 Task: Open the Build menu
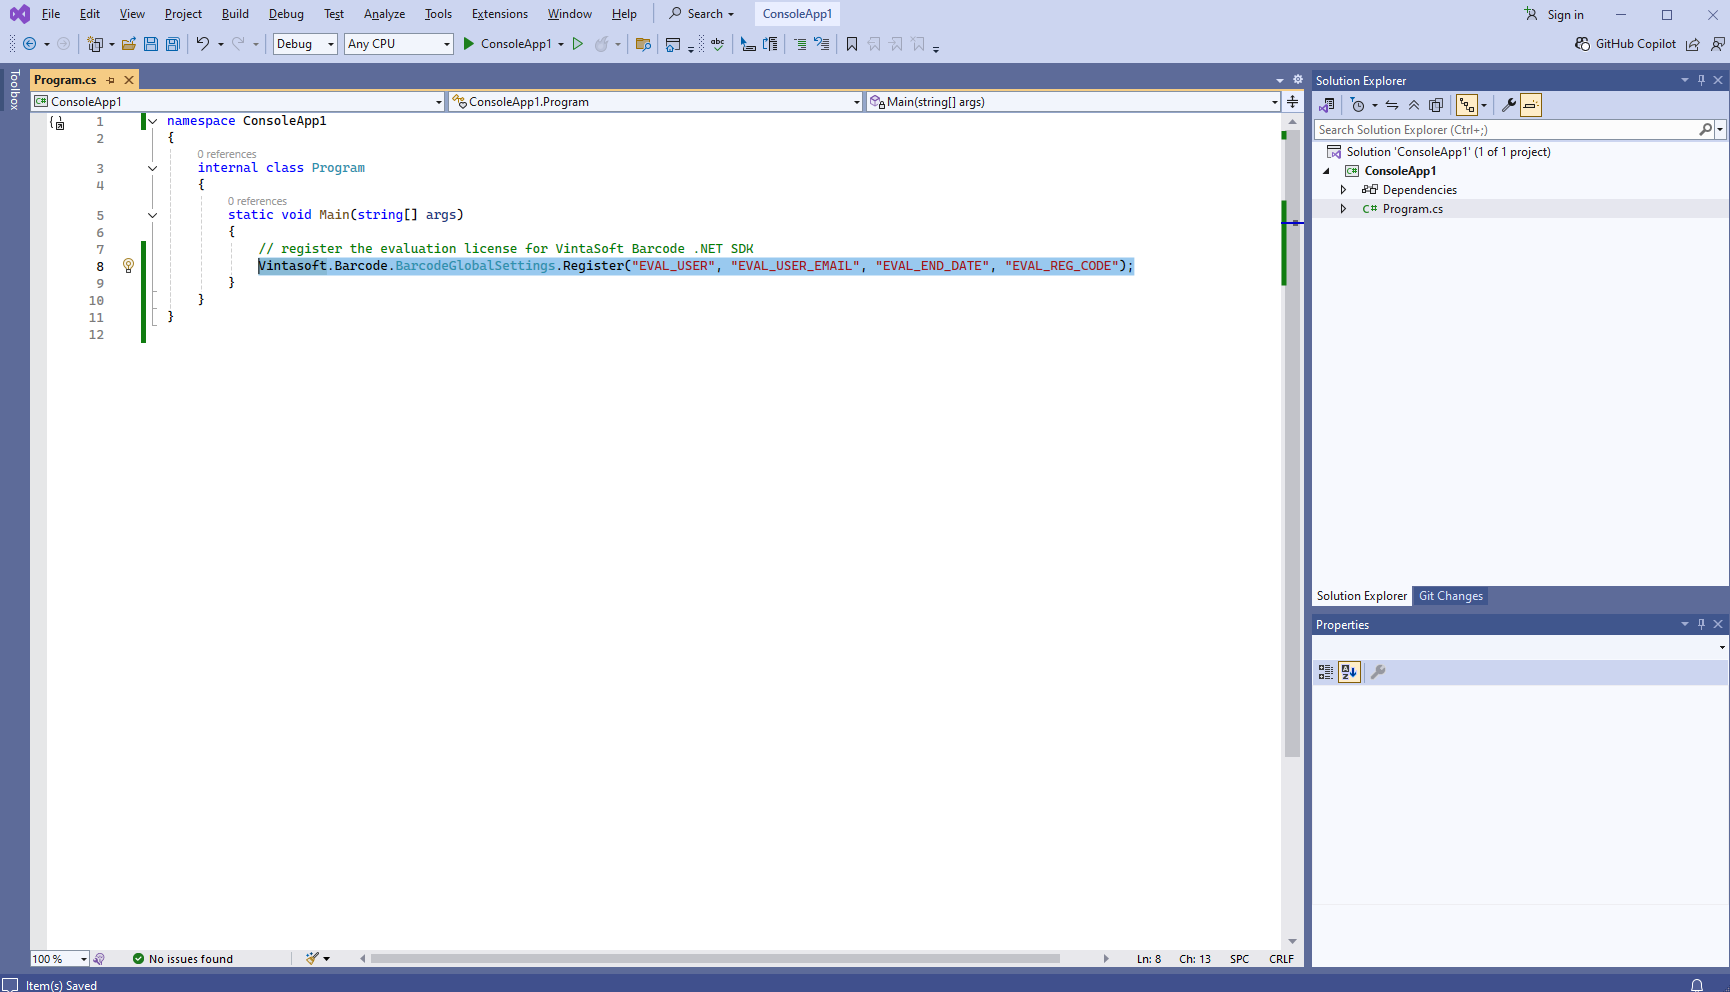click(x=235, y=14)
